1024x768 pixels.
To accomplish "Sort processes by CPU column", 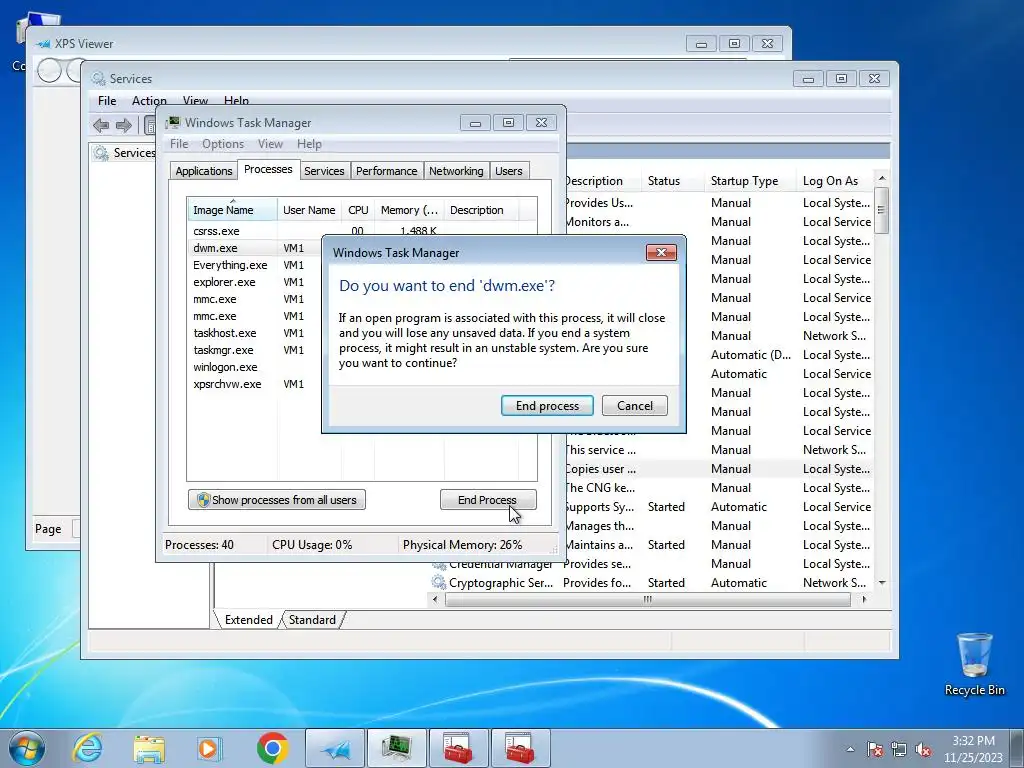I will [358, 210].
